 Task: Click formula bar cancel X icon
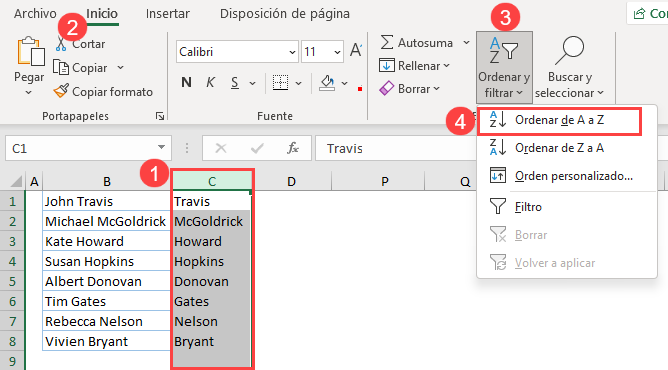click(221, 148)
